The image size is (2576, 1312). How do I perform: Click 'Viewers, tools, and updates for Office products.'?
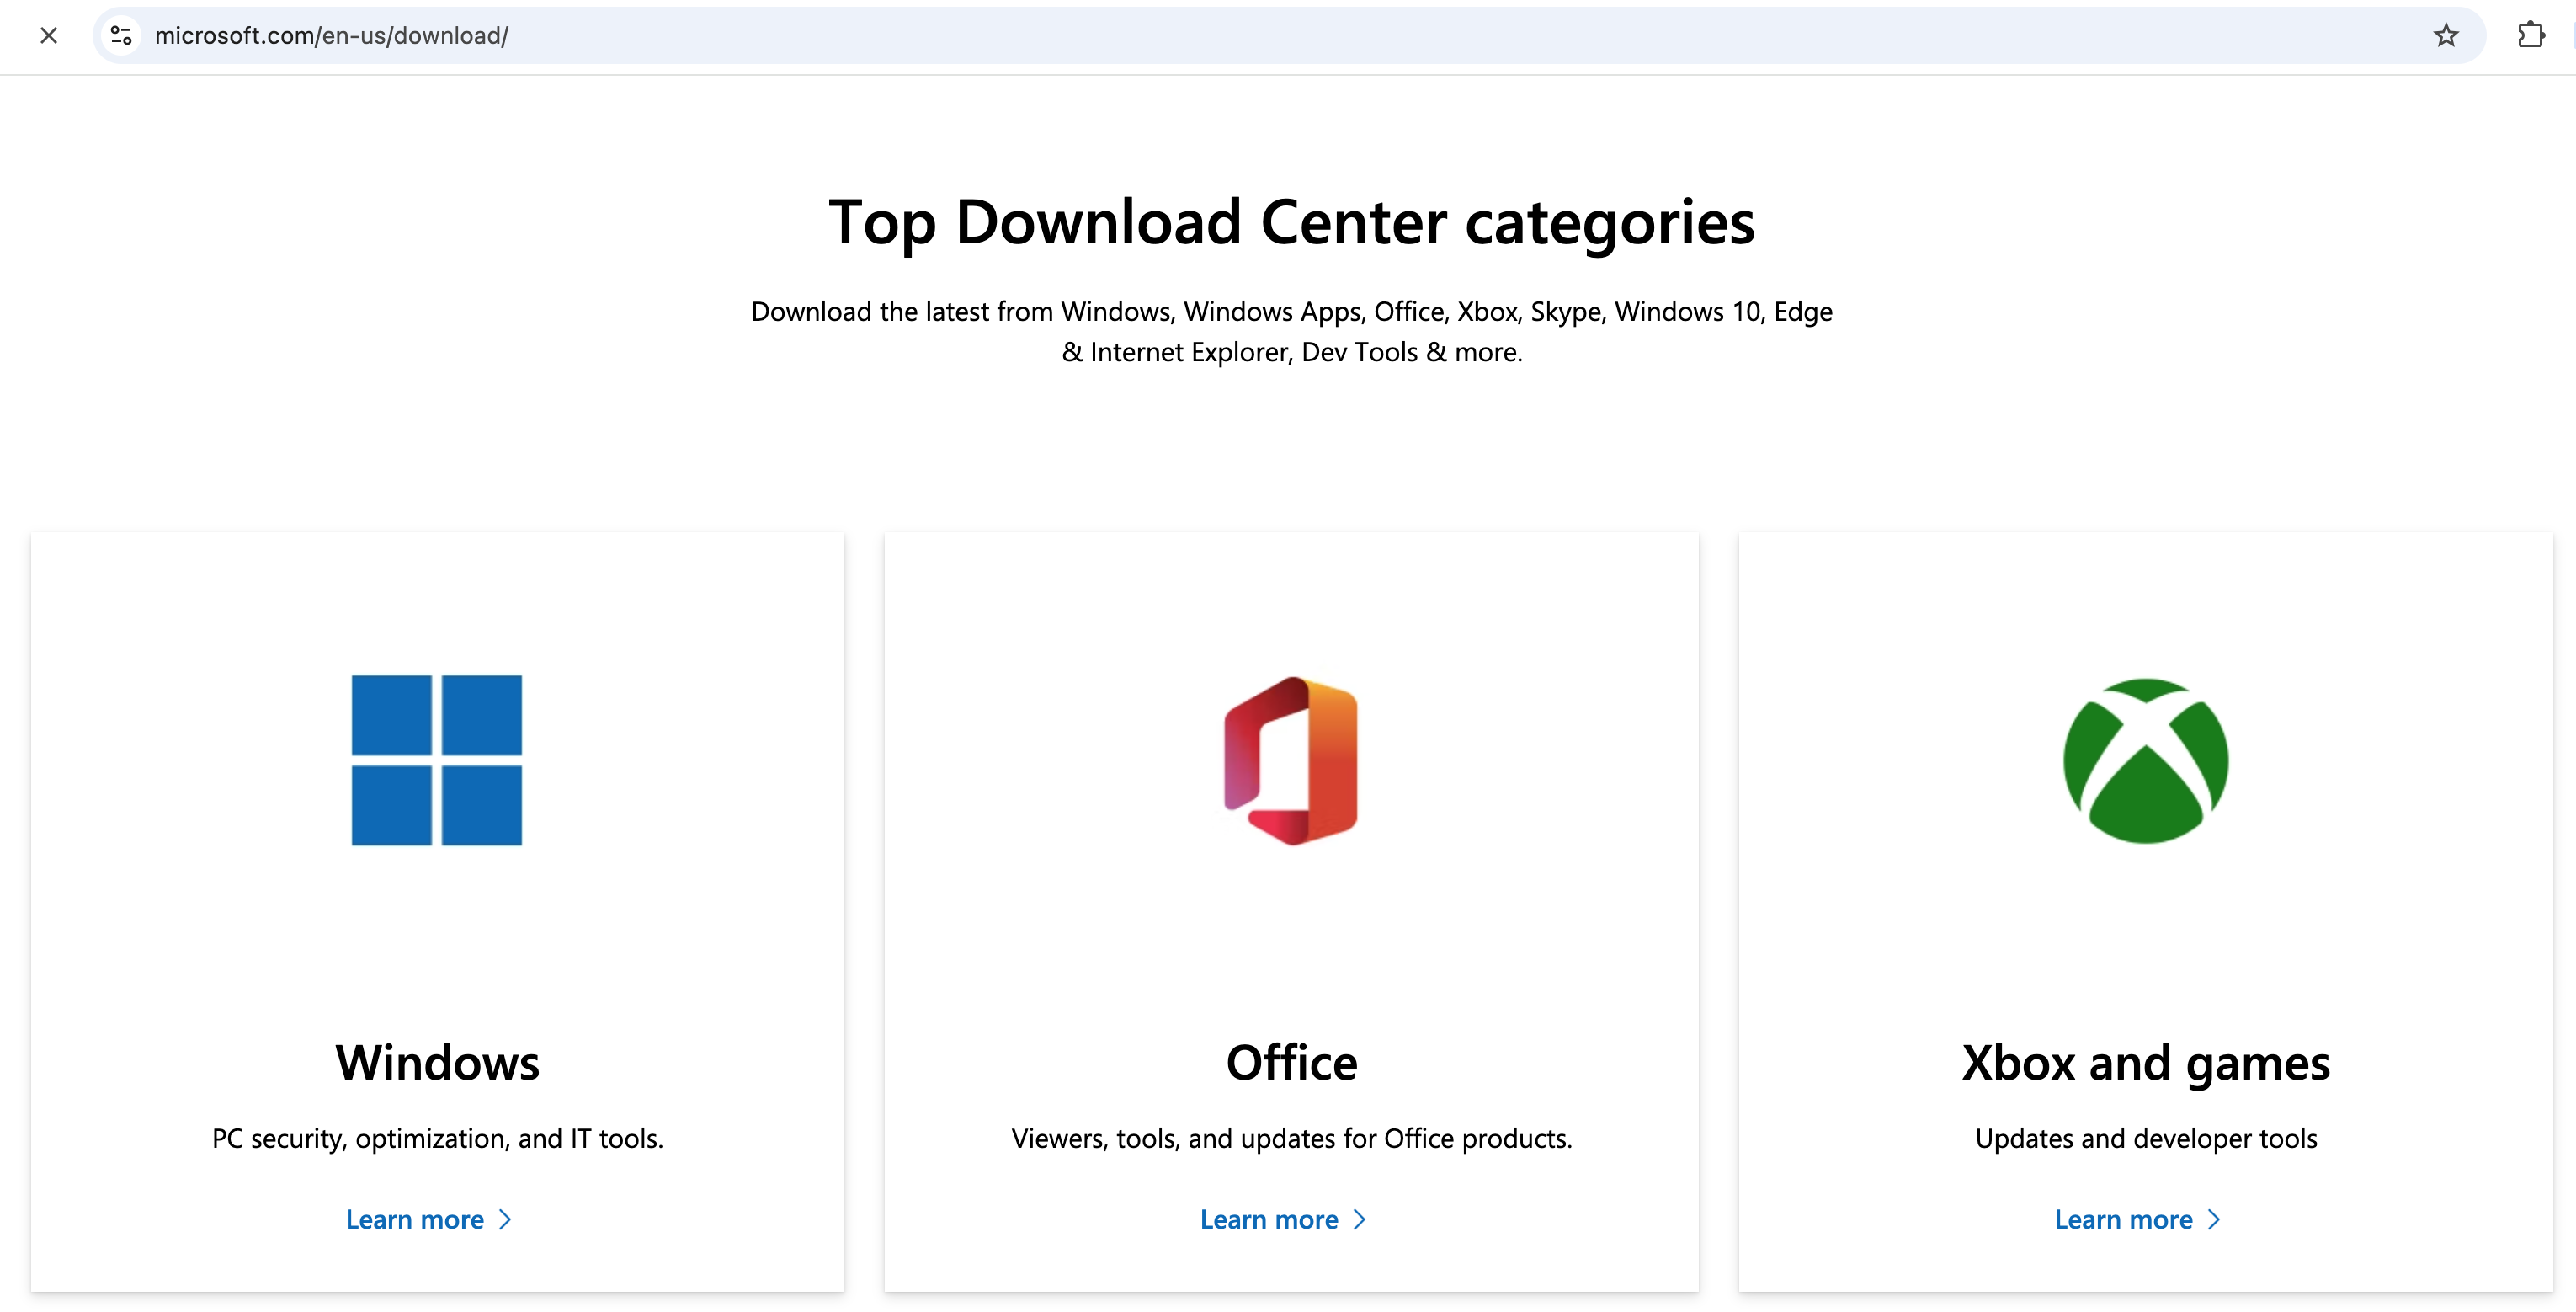pos(1291,1139)
